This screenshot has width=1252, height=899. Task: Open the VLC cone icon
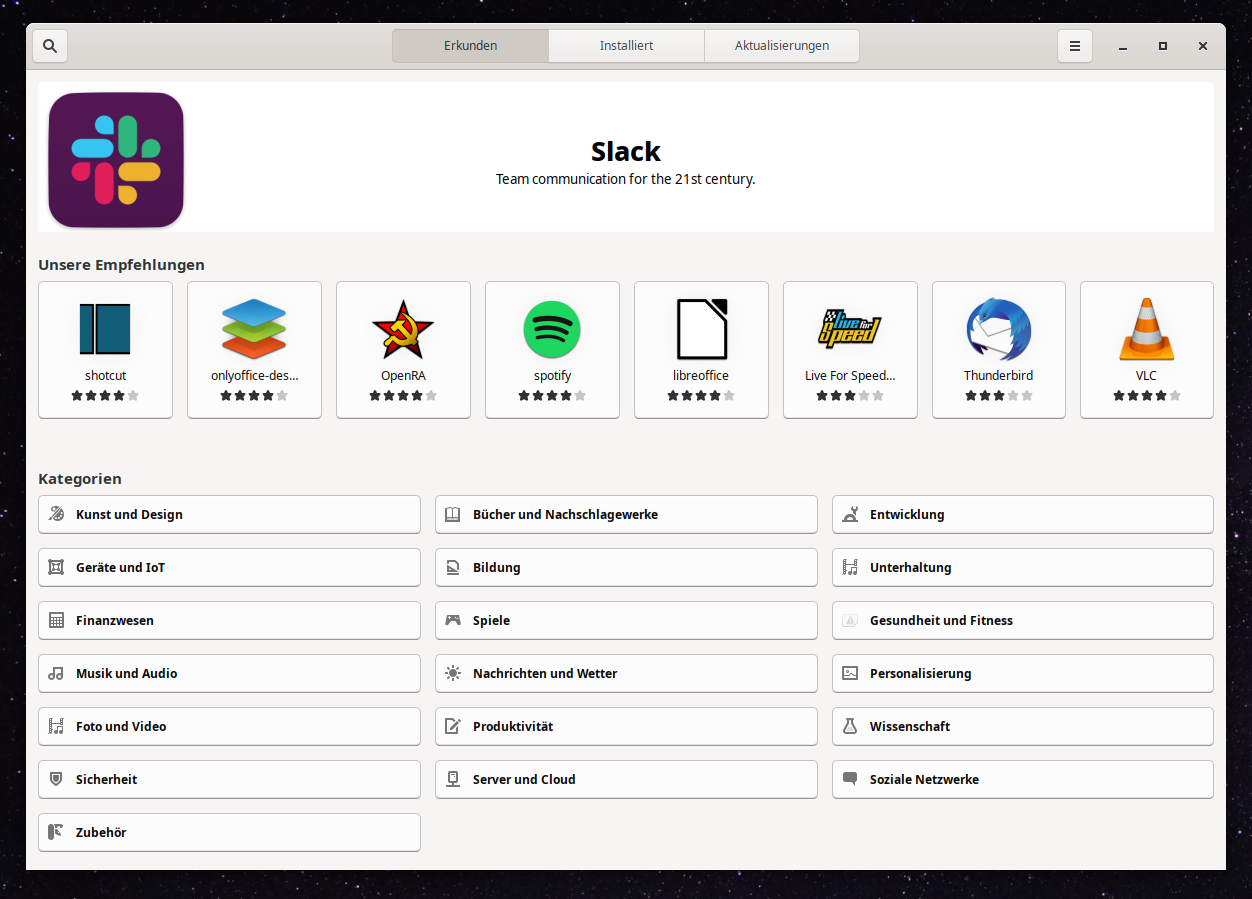1146,329
